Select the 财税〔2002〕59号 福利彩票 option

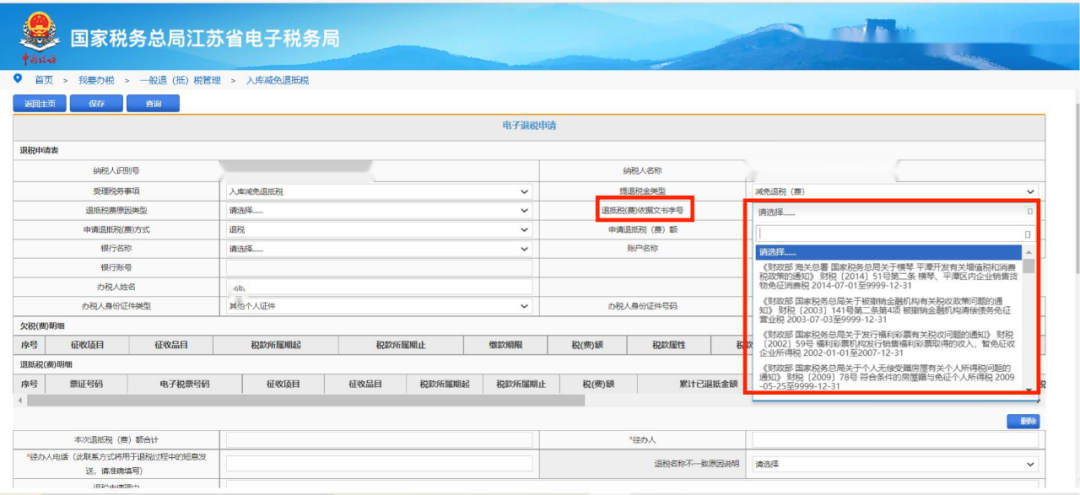pyautogui.click(x=889, y=344)
